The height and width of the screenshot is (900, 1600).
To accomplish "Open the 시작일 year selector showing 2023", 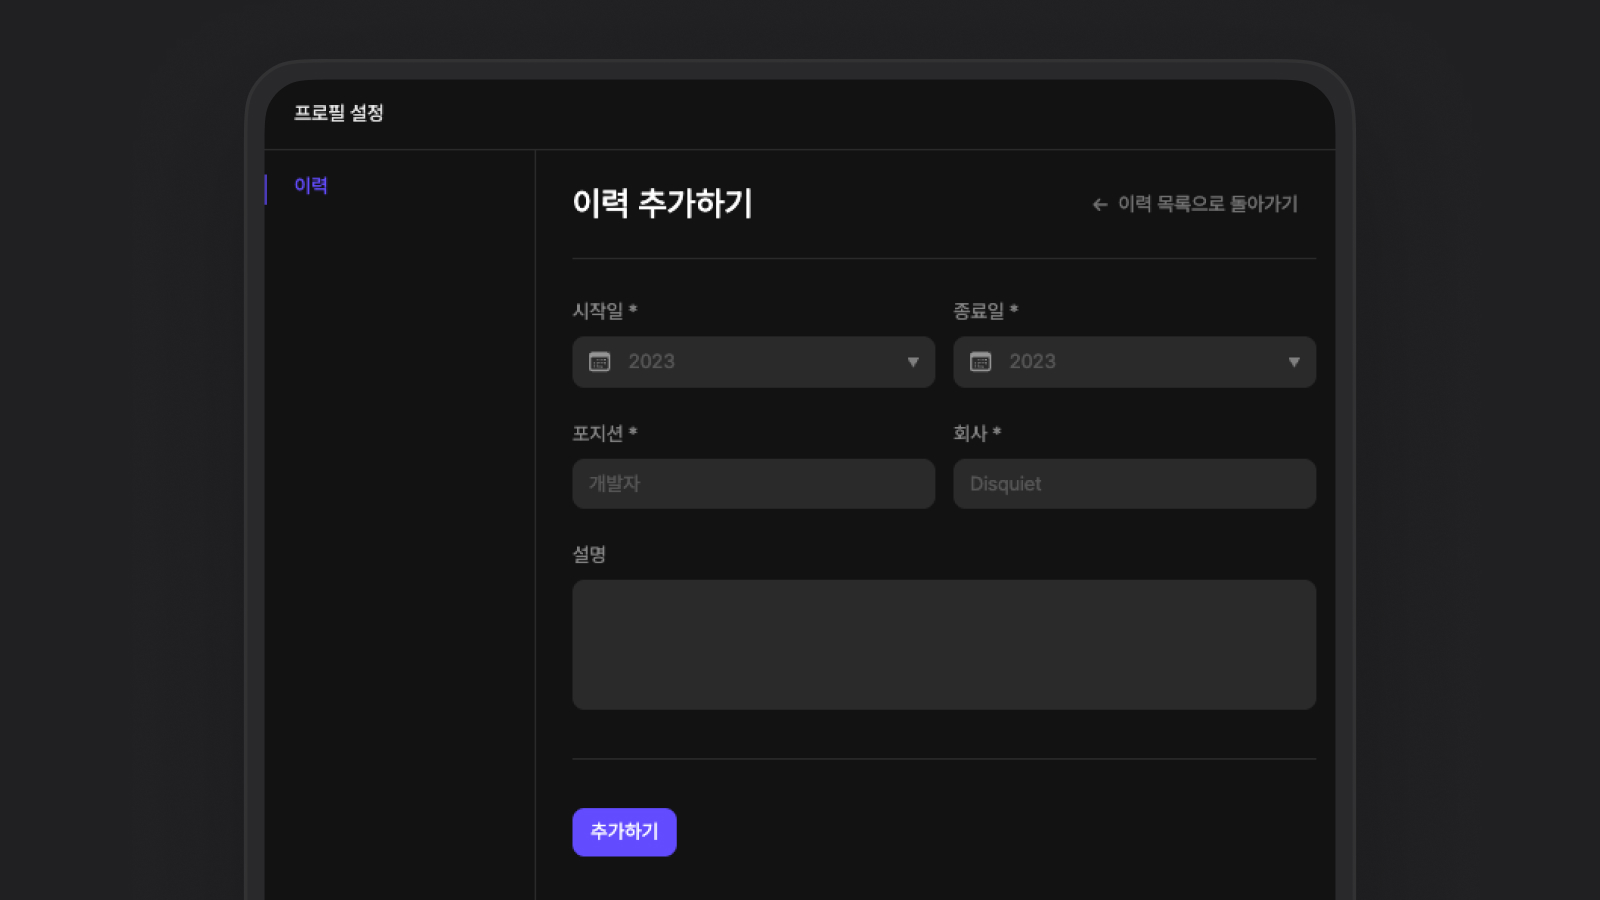I will coord(754,362).
